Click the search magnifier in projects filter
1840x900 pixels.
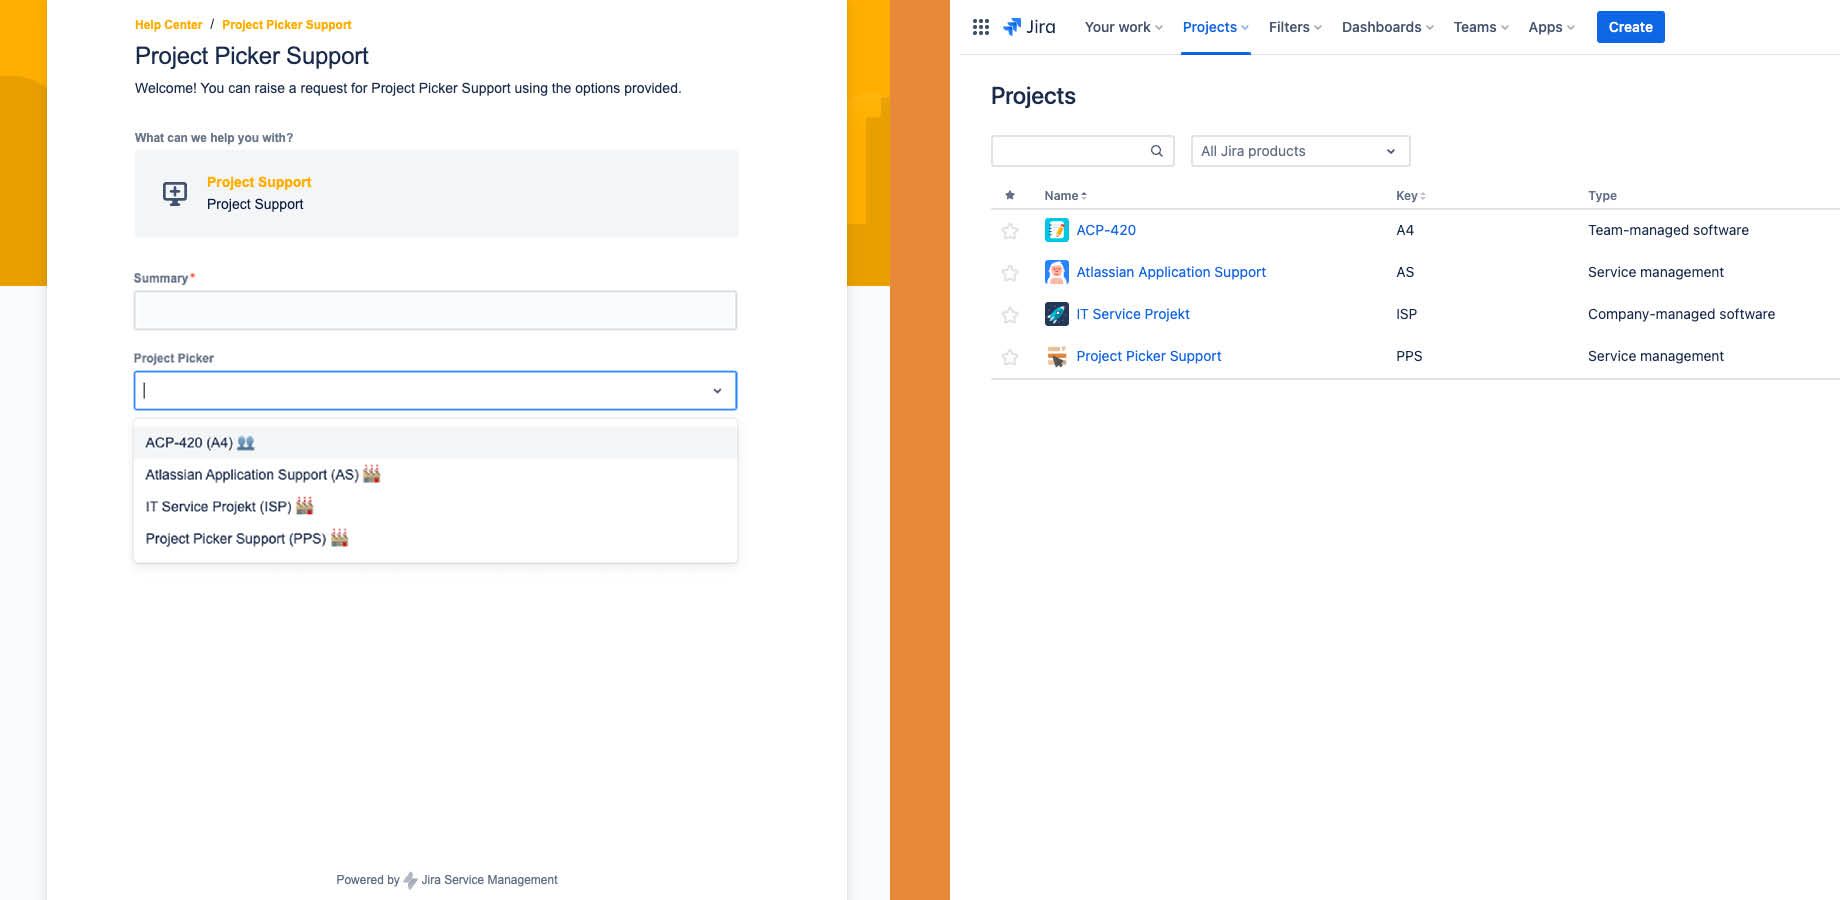click(1157, 151)
